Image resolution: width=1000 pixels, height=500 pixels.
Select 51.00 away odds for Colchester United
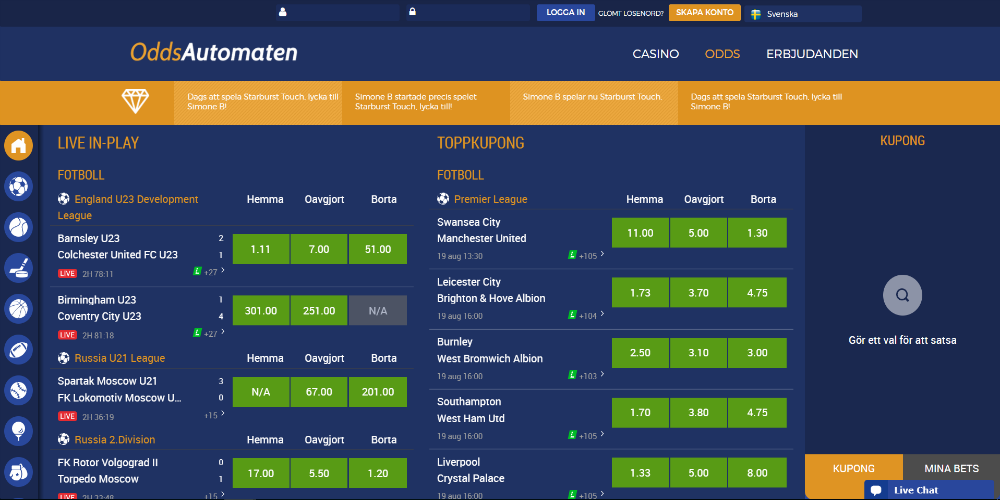tap(378, 249)
